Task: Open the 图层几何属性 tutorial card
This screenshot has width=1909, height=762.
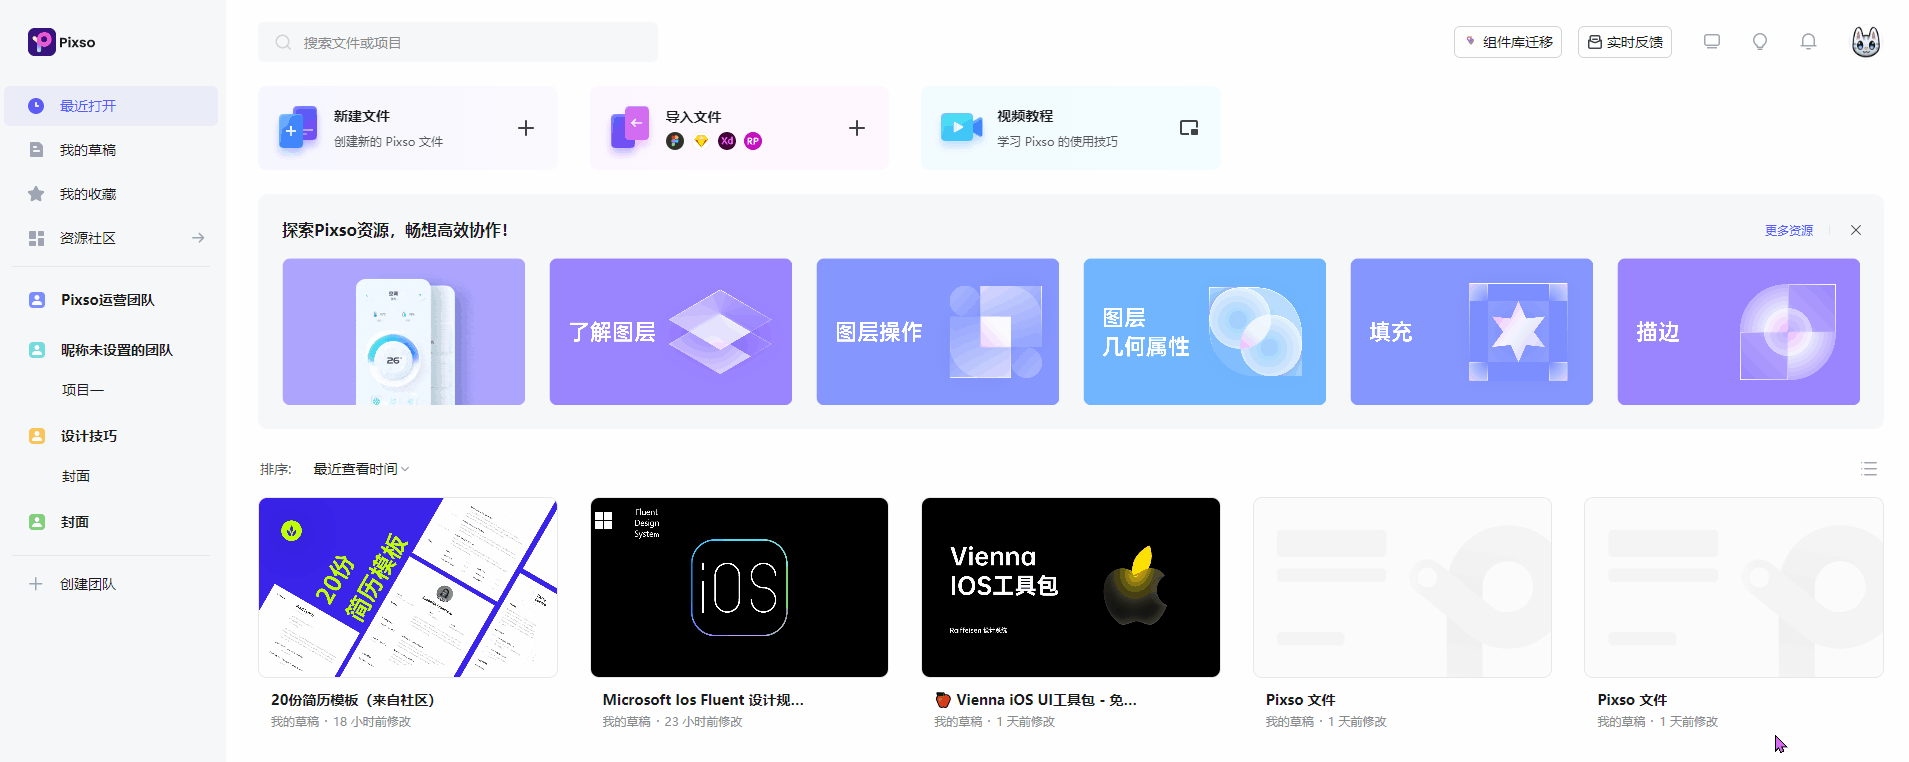Action: click(x=1205, y=332)
